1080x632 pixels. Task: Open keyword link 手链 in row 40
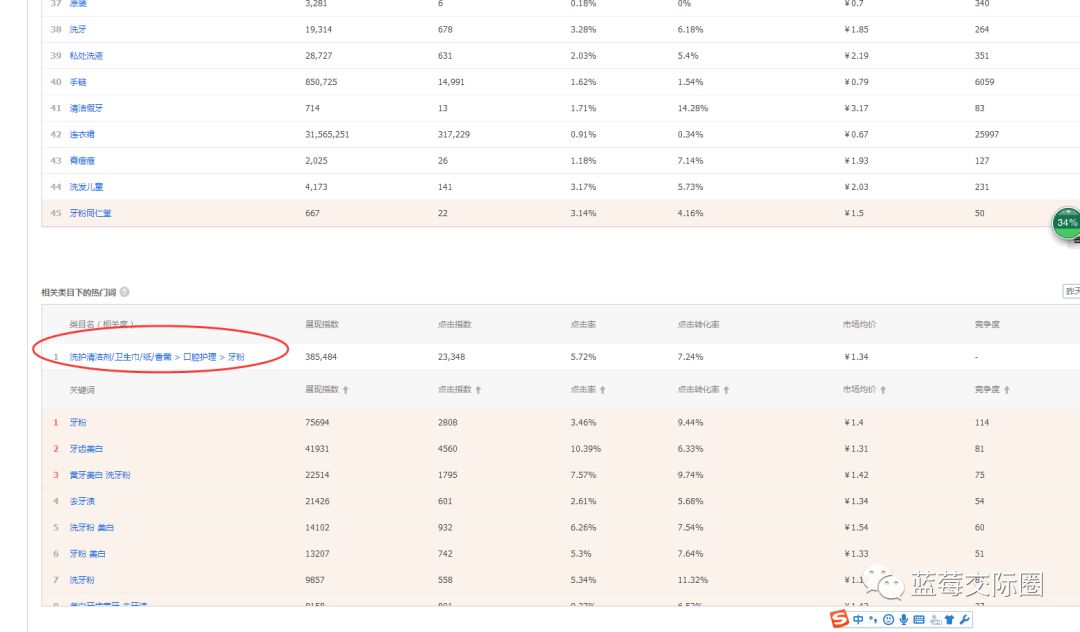click(x=78, y=82)
